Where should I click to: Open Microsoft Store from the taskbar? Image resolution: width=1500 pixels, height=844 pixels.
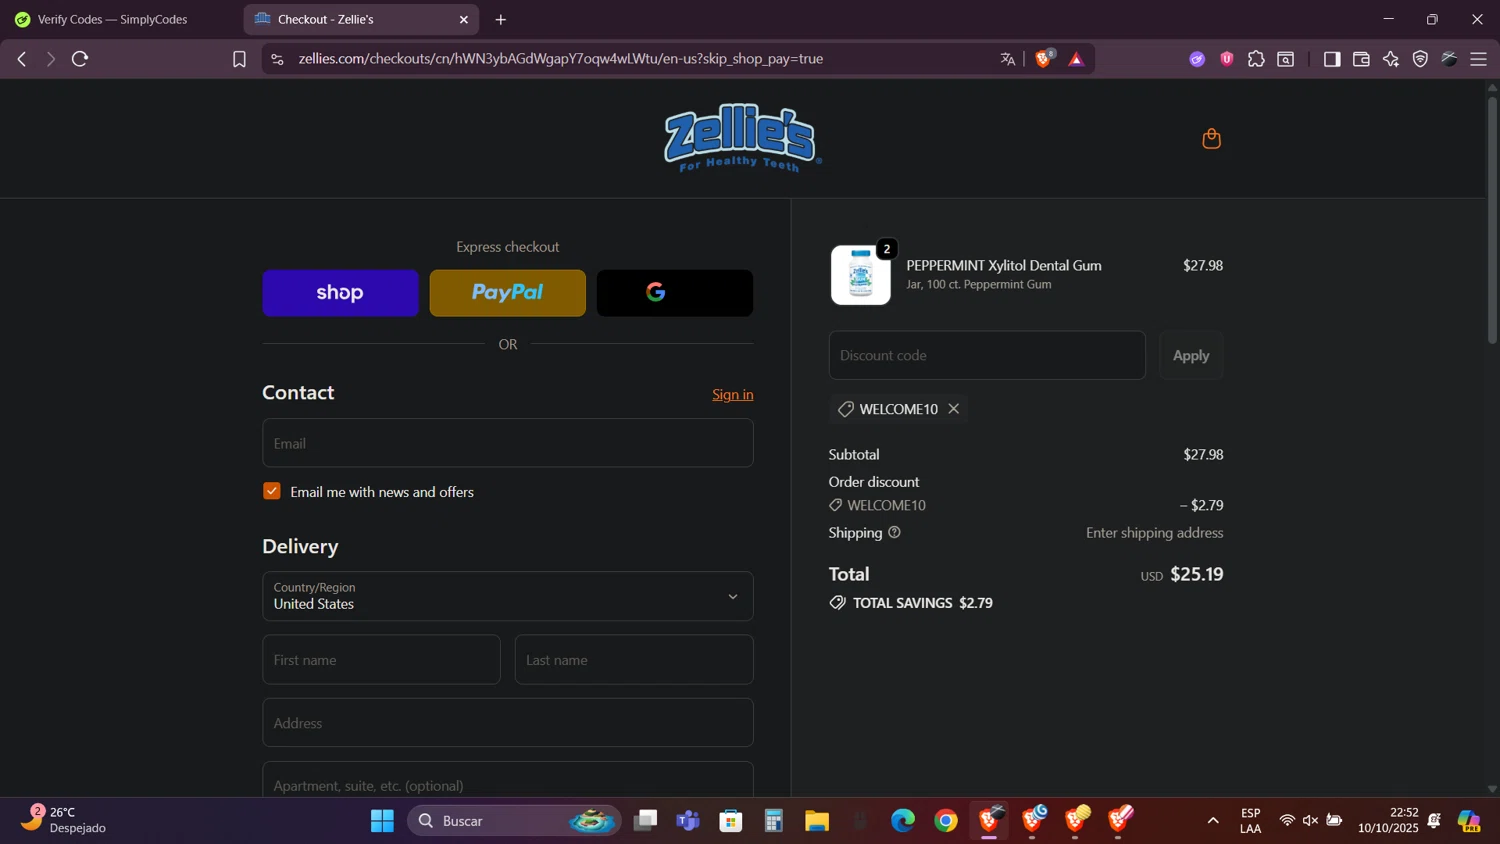tap(731, 821)
